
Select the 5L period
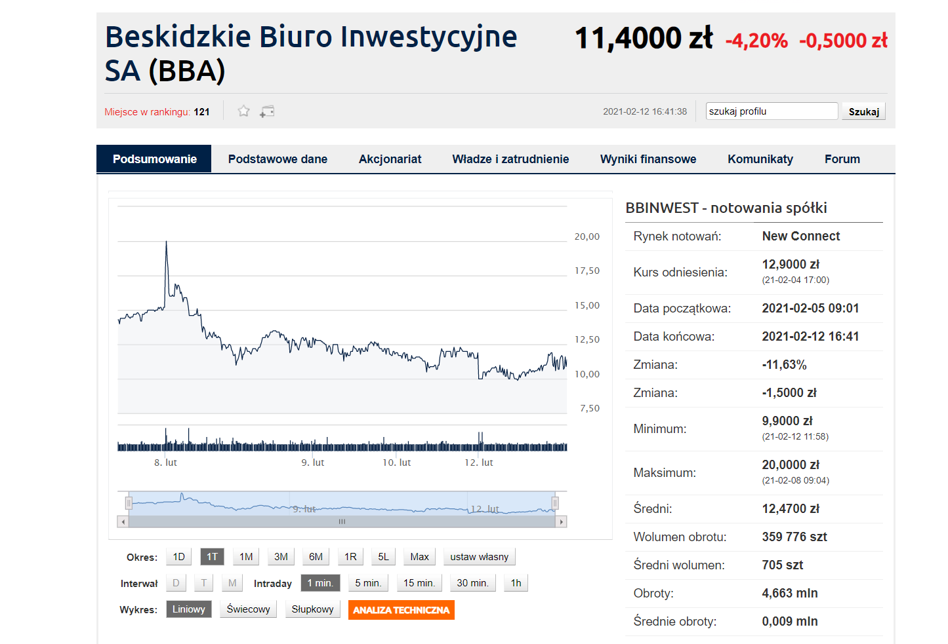[x=383, y=557]
